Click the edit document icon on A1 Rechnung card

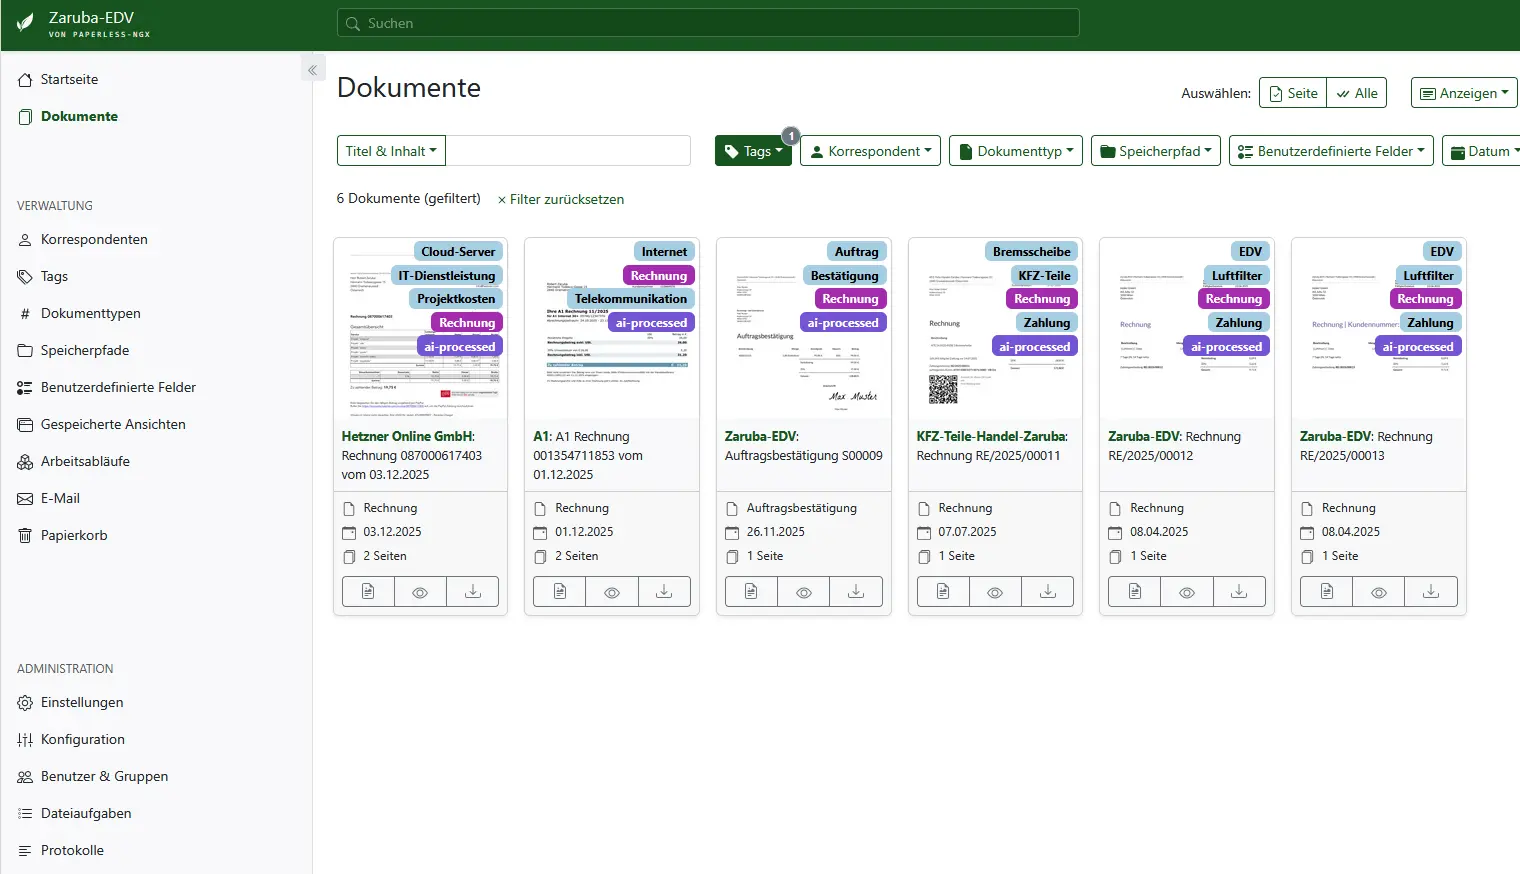pos(560,592)
